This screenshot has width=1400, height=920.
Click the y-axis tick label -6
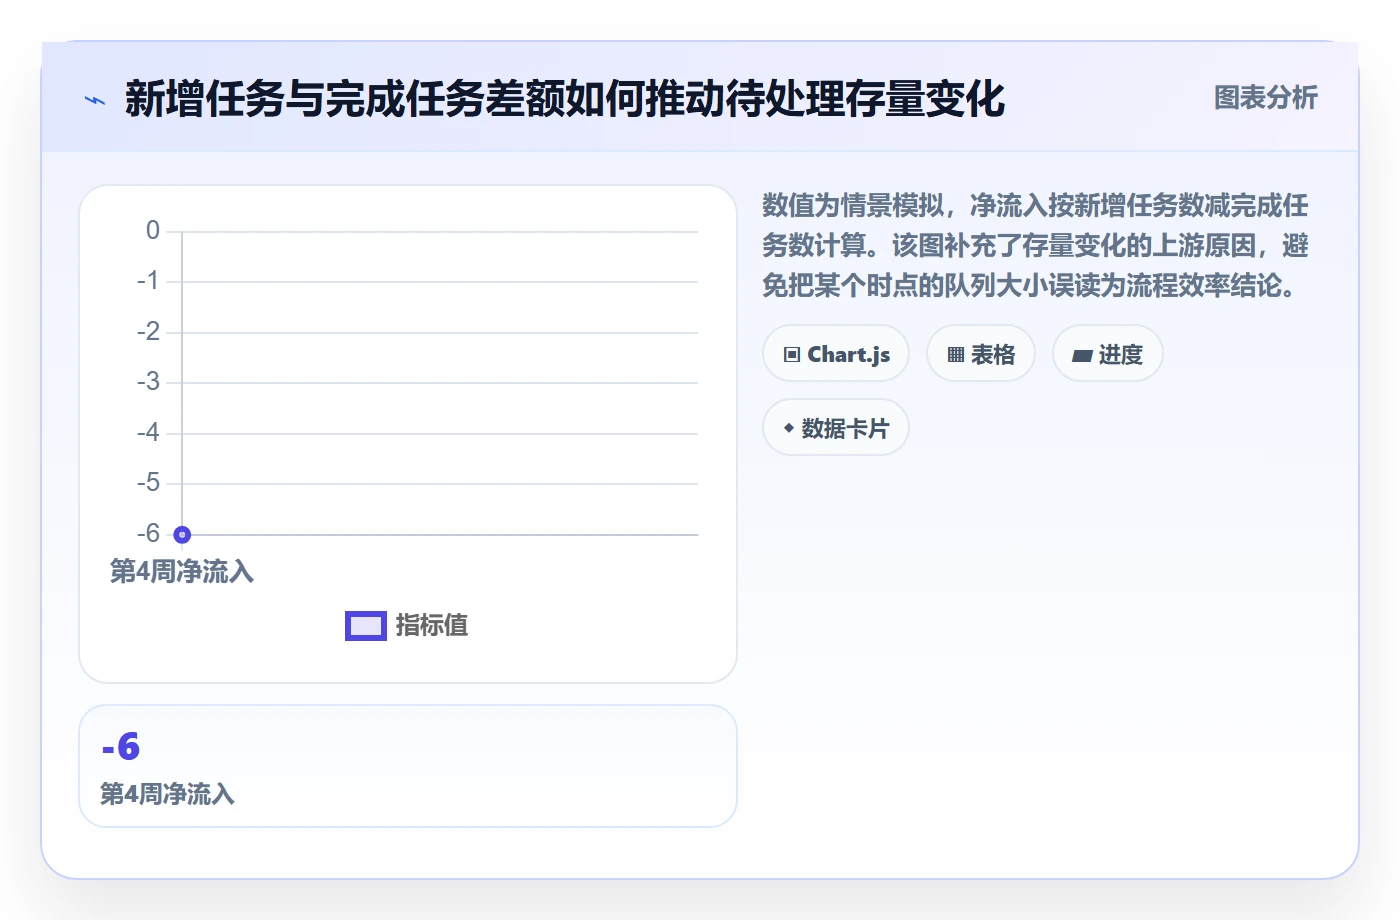(x=148, y=534)
